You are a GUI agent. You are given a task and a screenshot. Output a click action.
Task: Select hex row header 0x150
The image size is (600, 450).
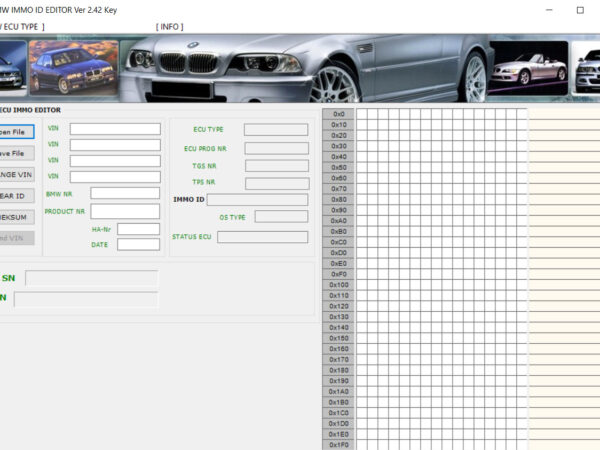[338, 338]
